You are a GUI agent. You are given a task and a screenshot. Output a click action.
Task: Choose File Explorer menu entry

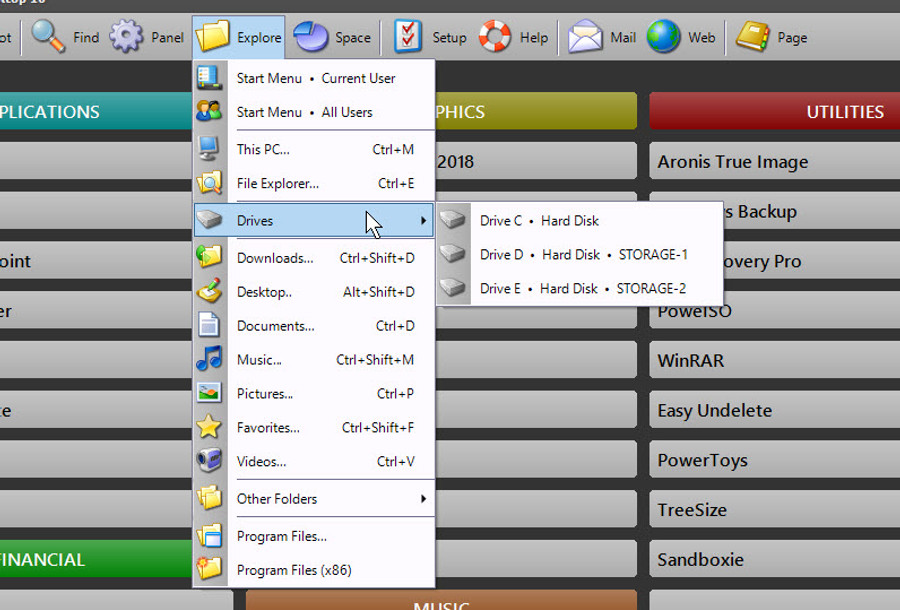click(314, 183)
